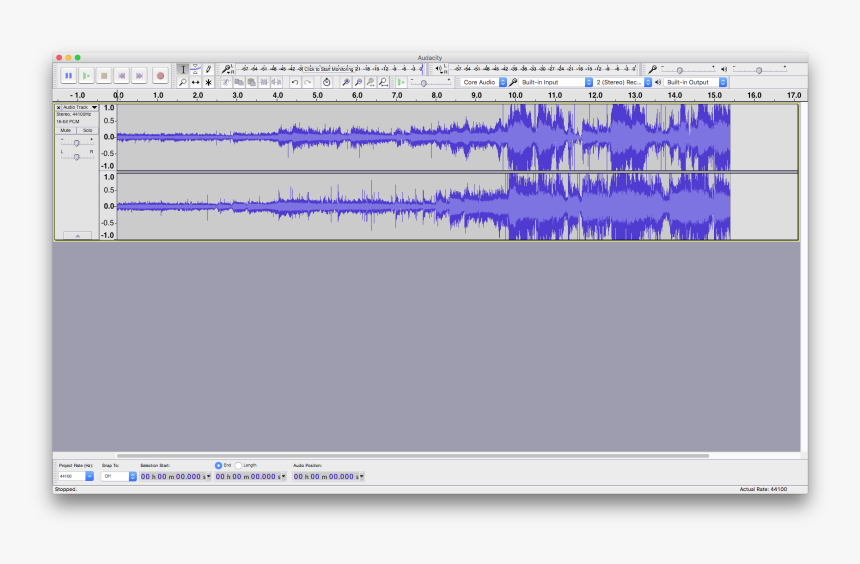Select the Zoom magnifier tool
Image resolution: width=860 pixels, height=564 pixels.
click(x=183, y=82)
